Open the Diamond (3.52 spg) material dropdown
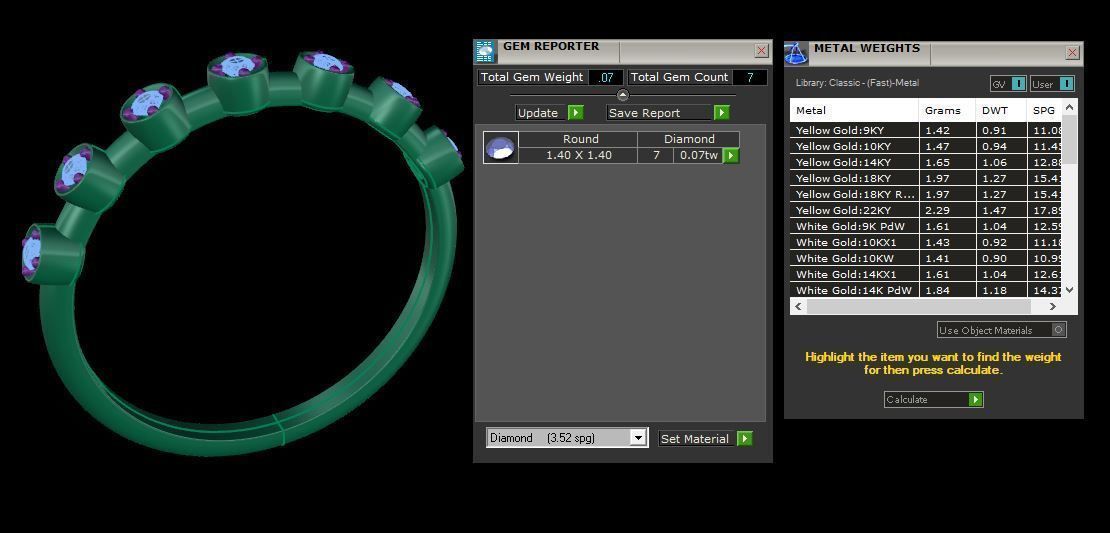This screenshot has width=1110, height=533. click(637, 438)
